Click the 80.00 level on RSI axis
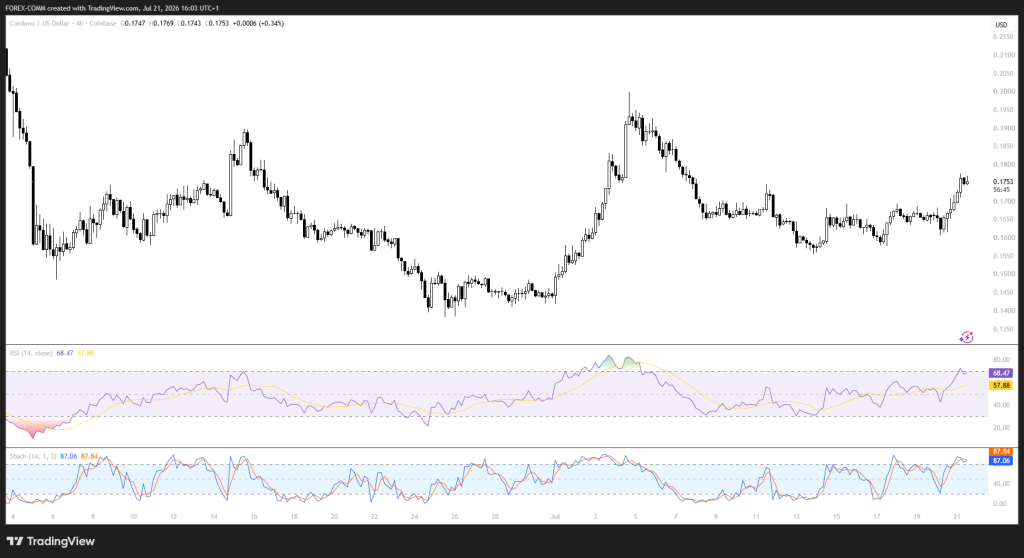Viewport: 1024px width, 558px height. (x=1001, y=360)
